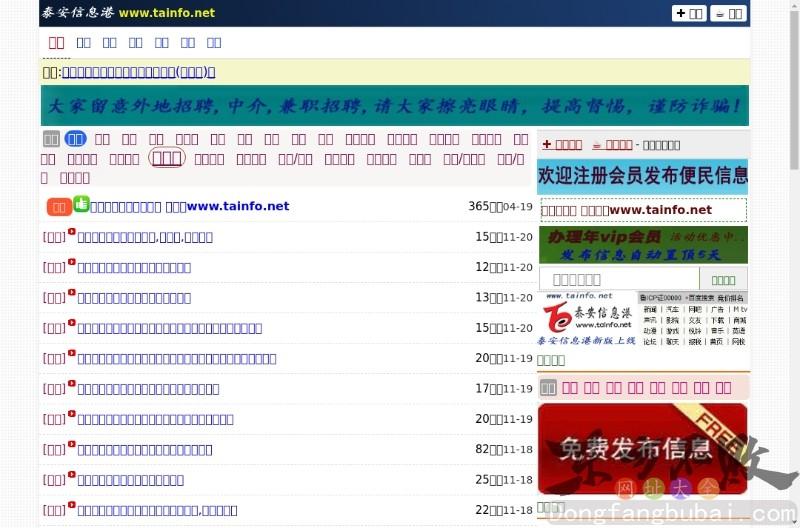Click the green thumbs-up icon on the pinned post
Image resolution: width=800 pixels, height=528 pixels.
(81, 204)
